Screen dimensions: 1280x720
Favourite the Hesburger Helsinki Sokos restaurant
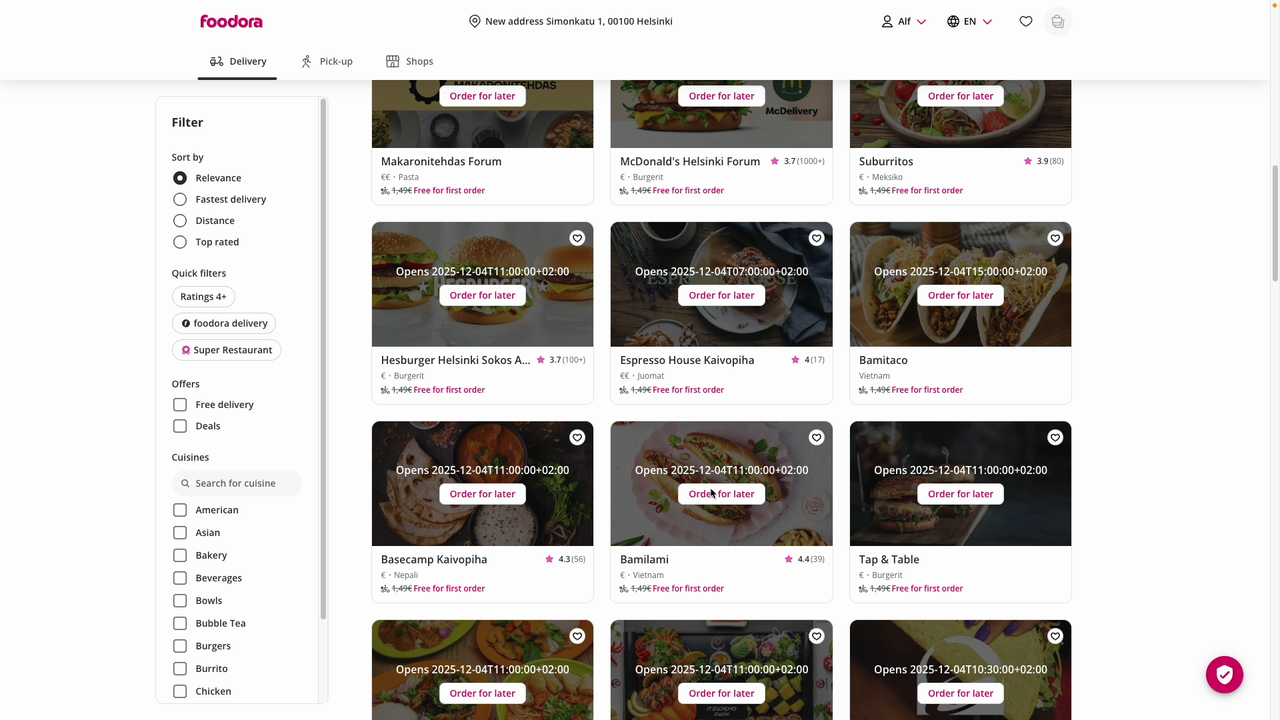pyautogui.click(x=577, y=238)
